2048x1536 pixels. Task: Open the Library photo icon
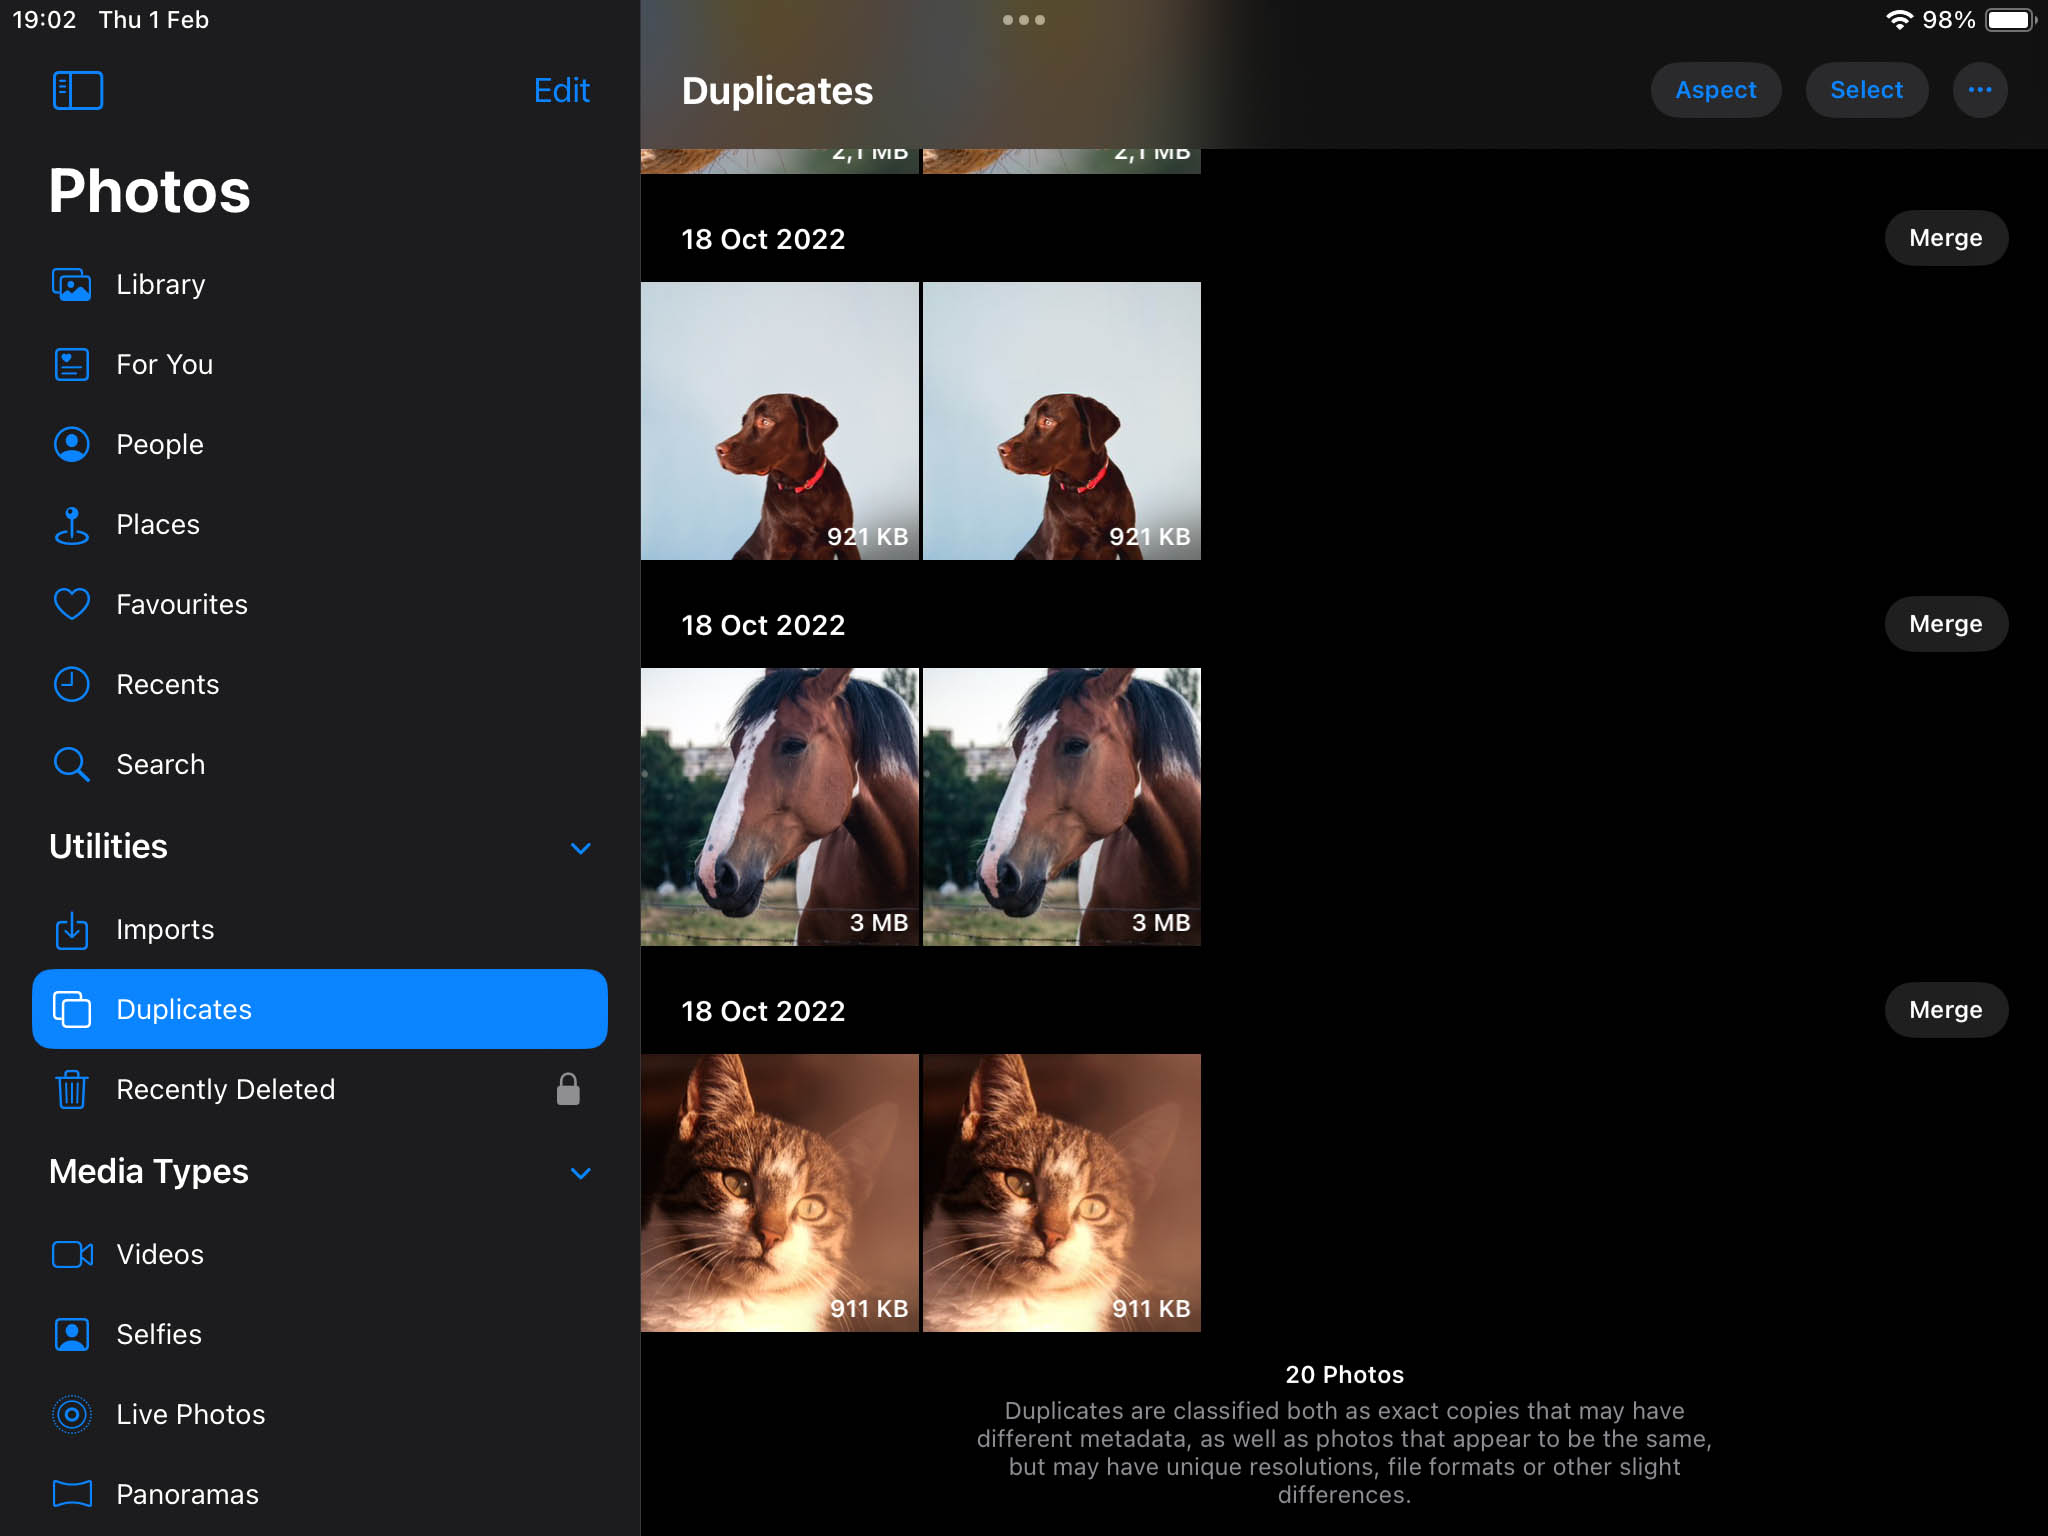click(72, 285)
